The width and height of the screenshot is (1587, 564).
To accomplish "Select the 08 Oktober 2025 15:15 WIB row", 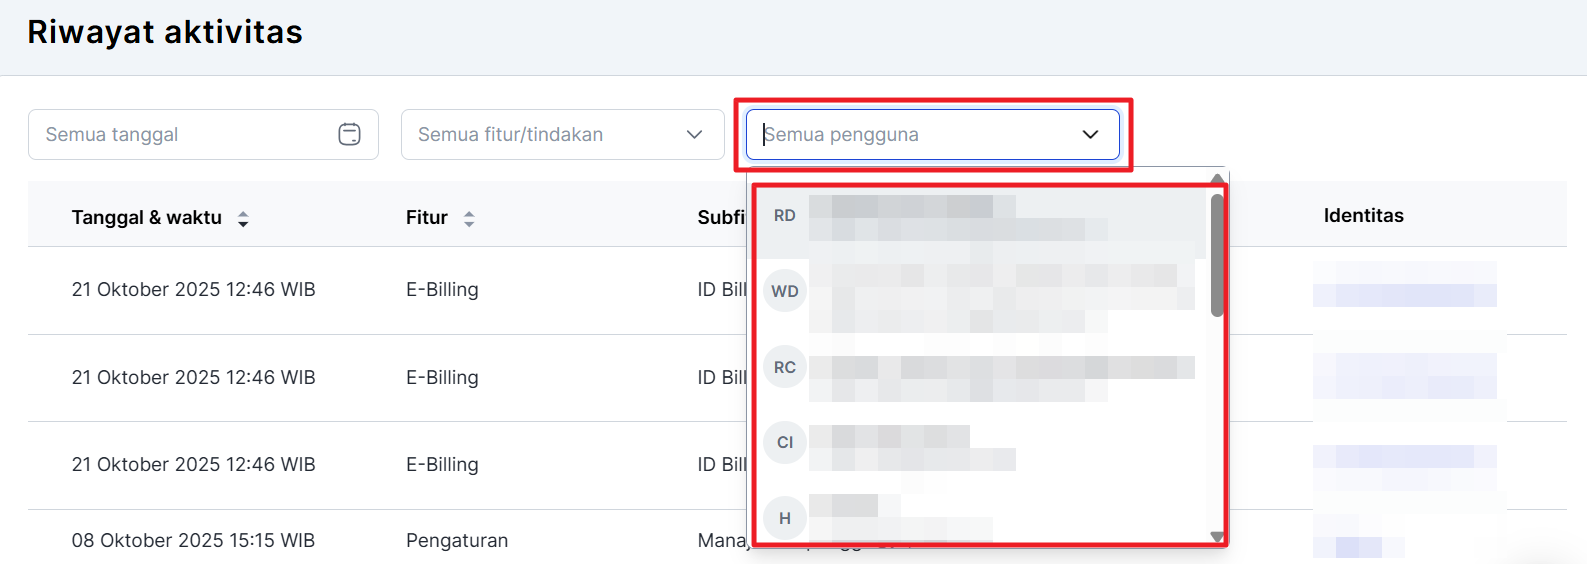I will pyautogui.click(x=193, y=541).
